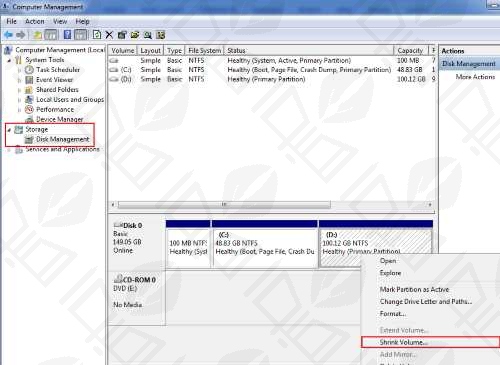The width and height of the screenshot is (500, 365).
Task: Click the magnifier Explore toolbar icon
Action: (x=148, y=35)
